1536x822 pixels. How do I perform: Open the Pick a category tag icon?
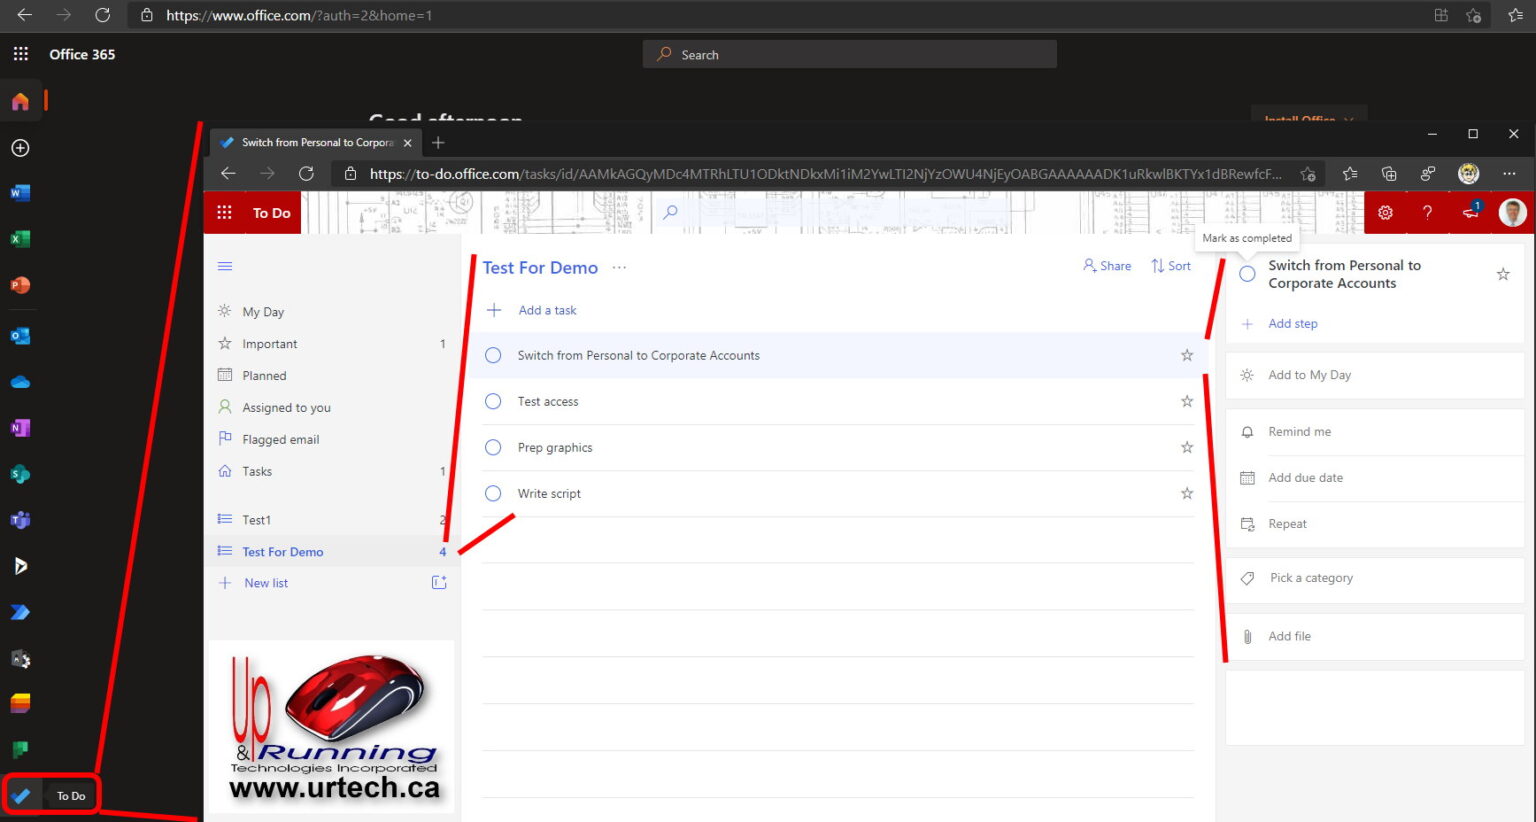pyautogui.click(x=1247, y=578)
